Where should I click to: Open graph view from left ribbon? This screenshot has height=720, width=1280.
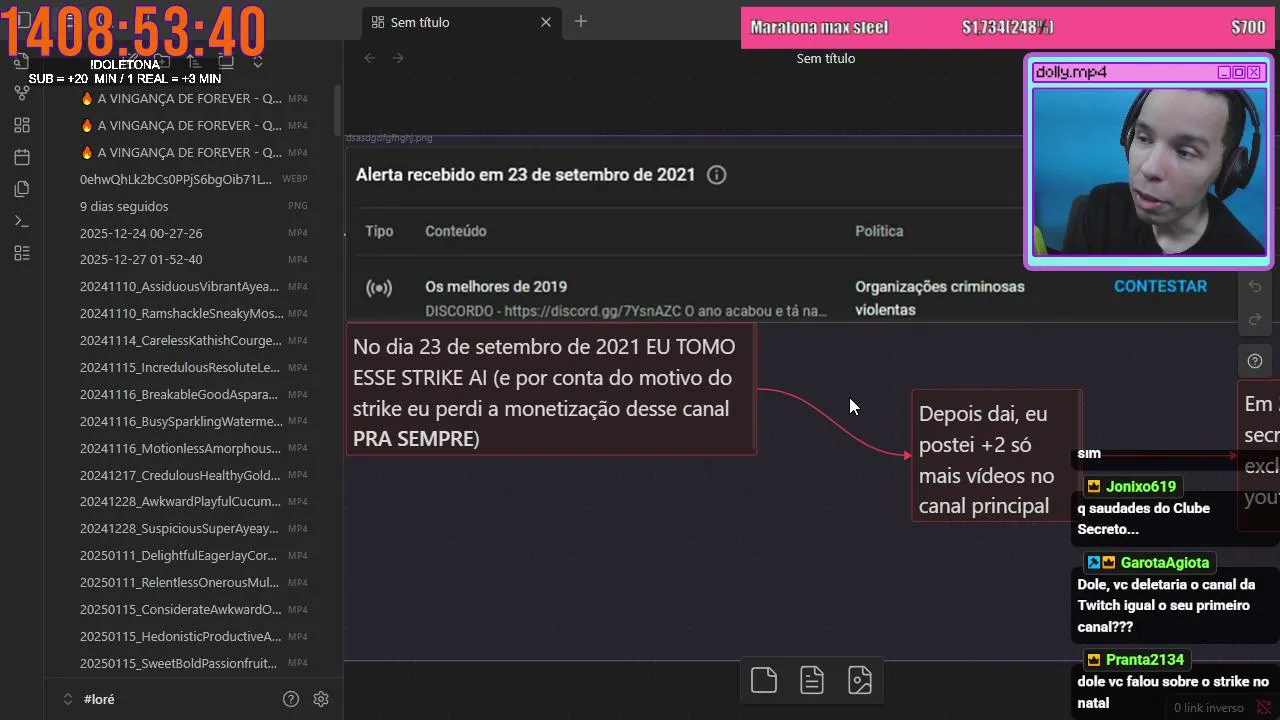[x=22, y=93]
